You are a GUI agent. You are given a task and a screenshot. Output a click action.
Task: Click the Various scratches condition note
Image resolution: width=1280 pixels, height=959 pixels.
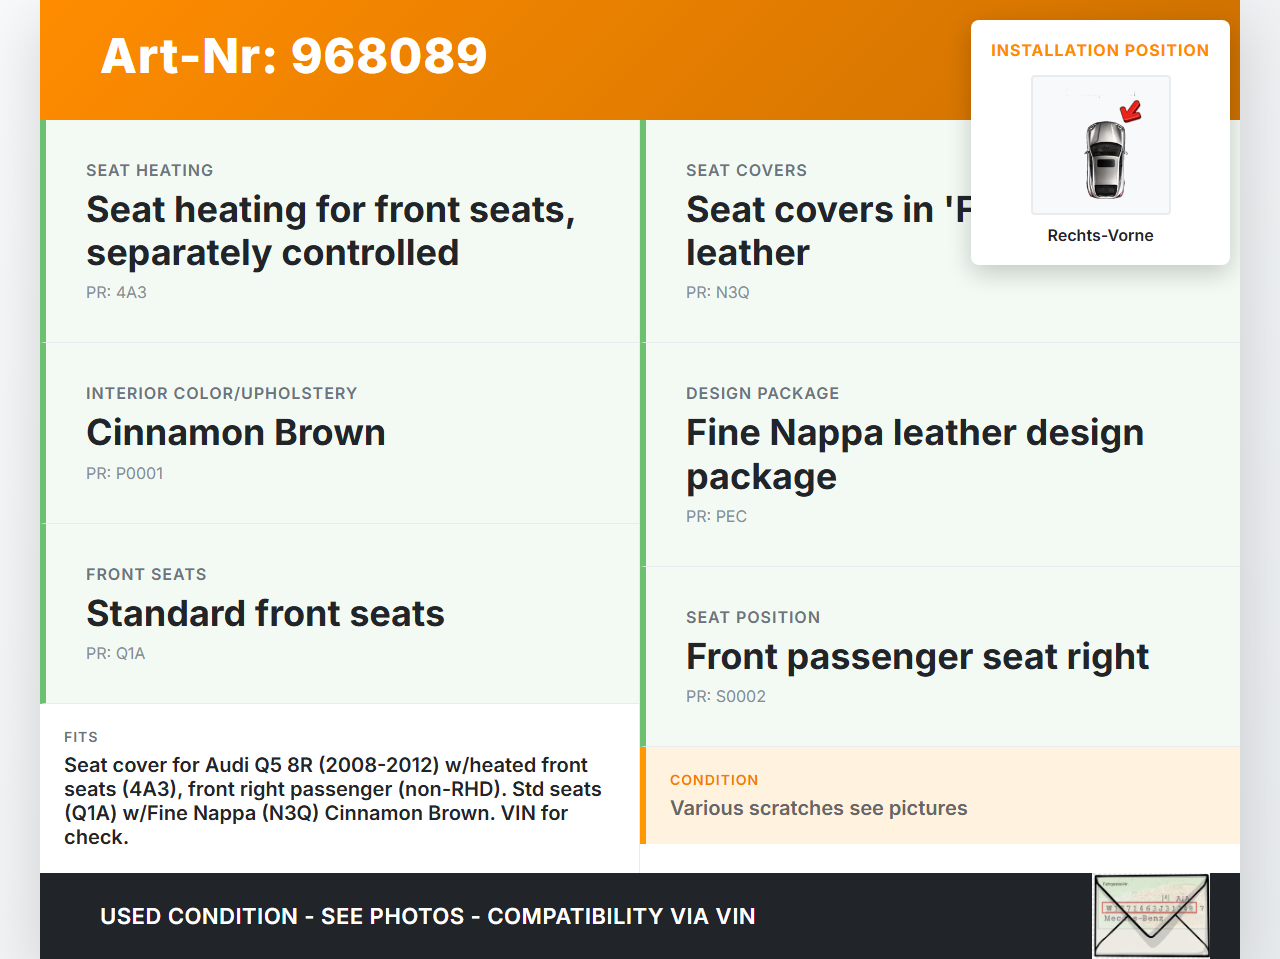818,808
